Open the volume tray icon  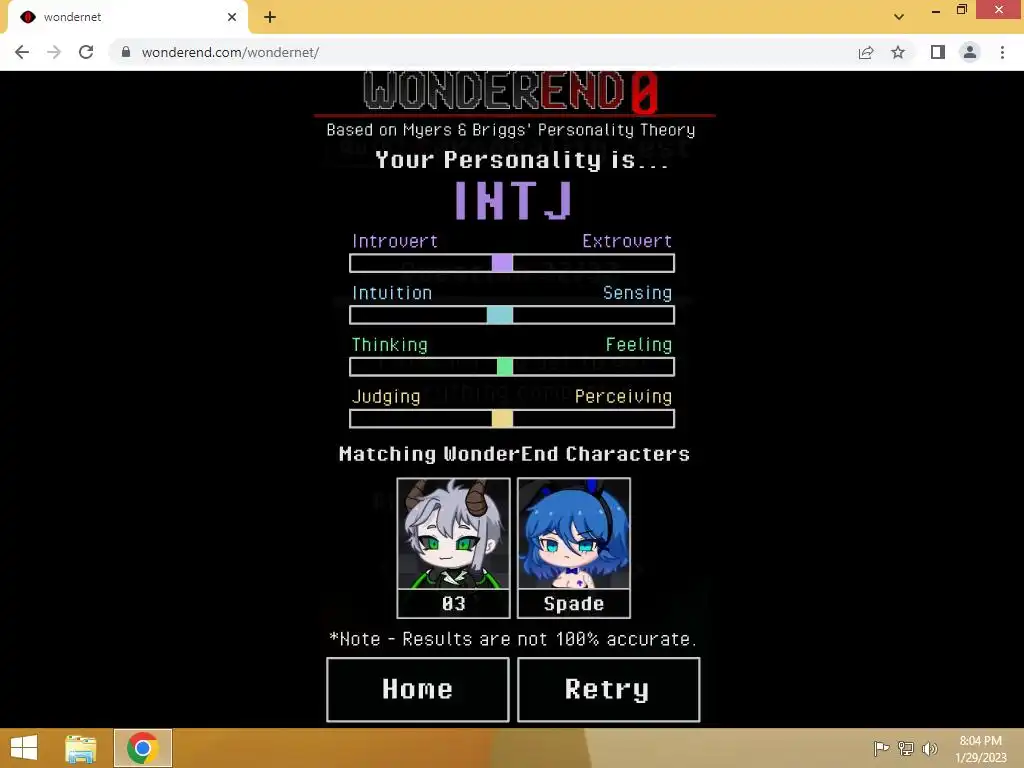click(930, 748)
